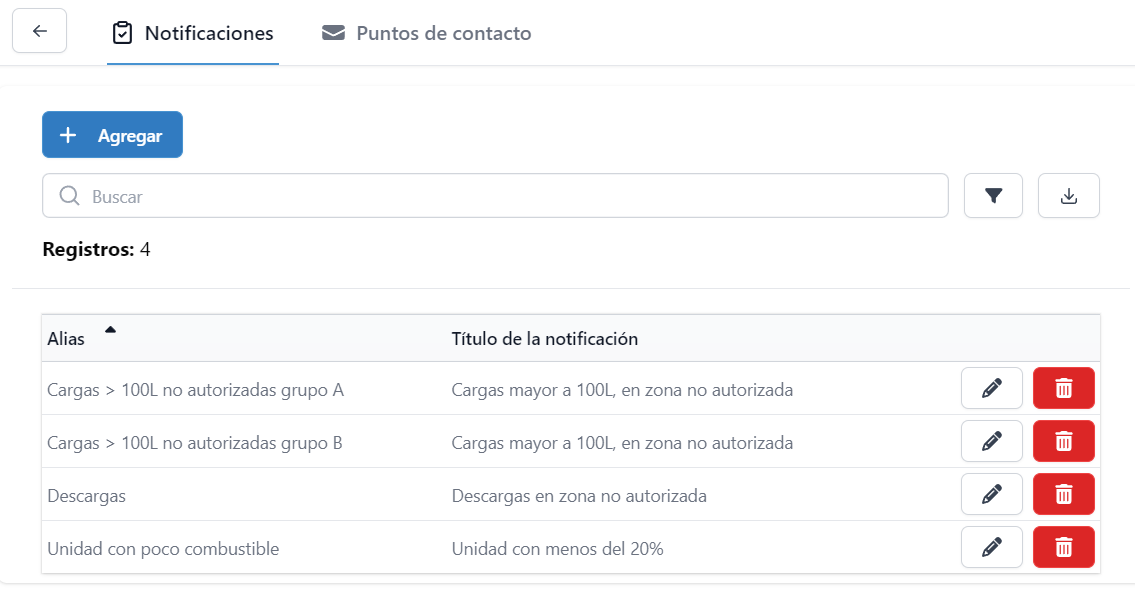Image resolution: width=1135 pixels, height=597 pixels.
Task: Click the download/export icon
Action: 1069,195
